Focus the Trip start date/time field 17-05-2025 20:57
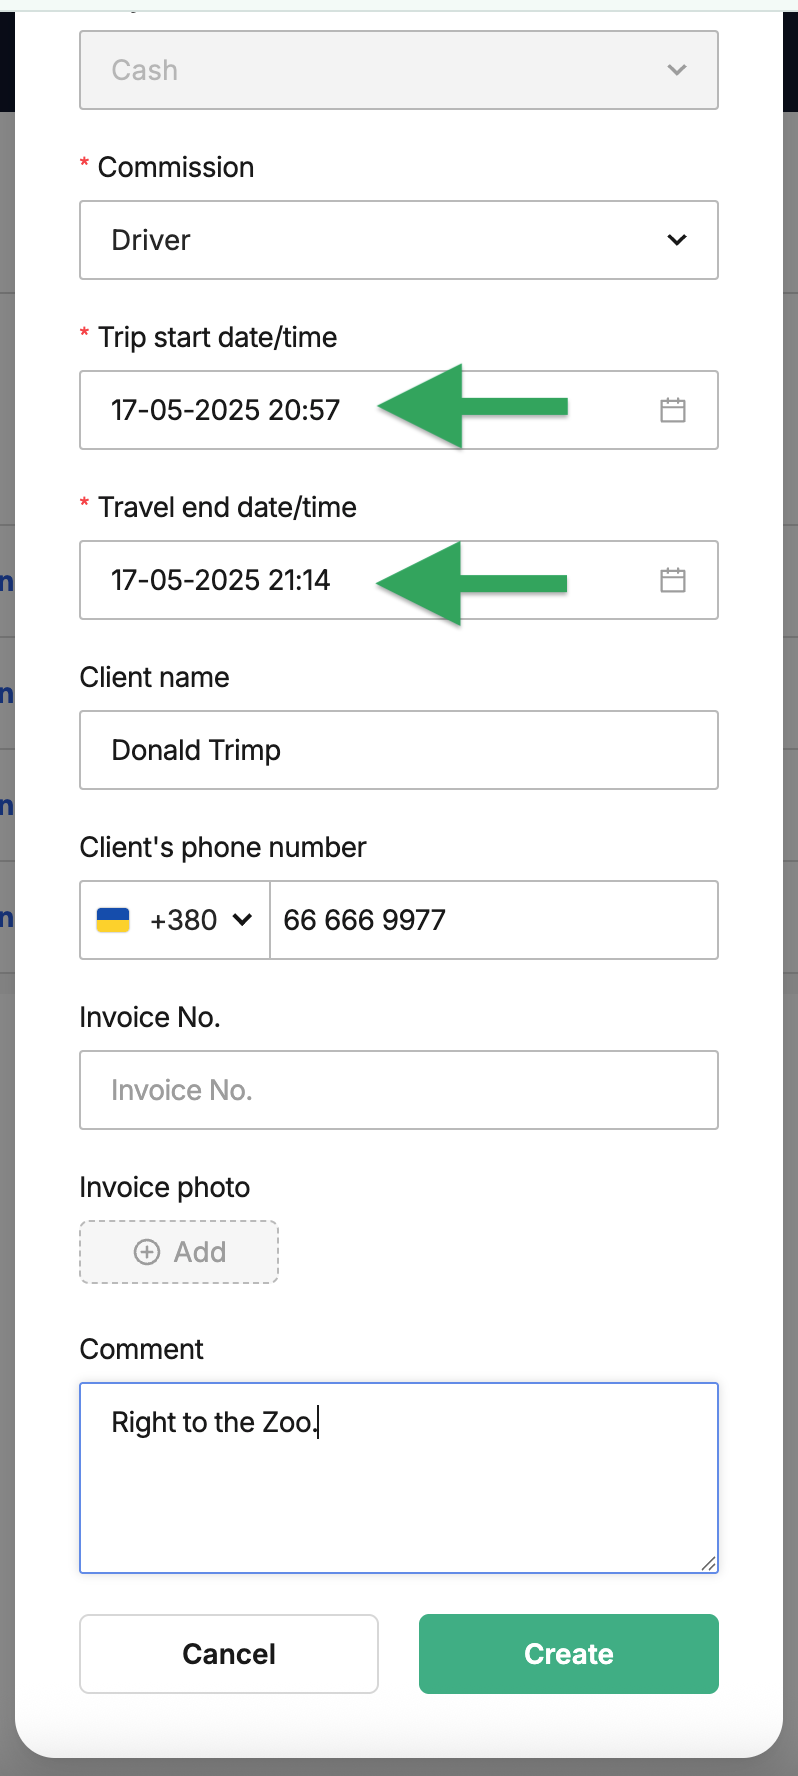 click(x=399, y=410)
